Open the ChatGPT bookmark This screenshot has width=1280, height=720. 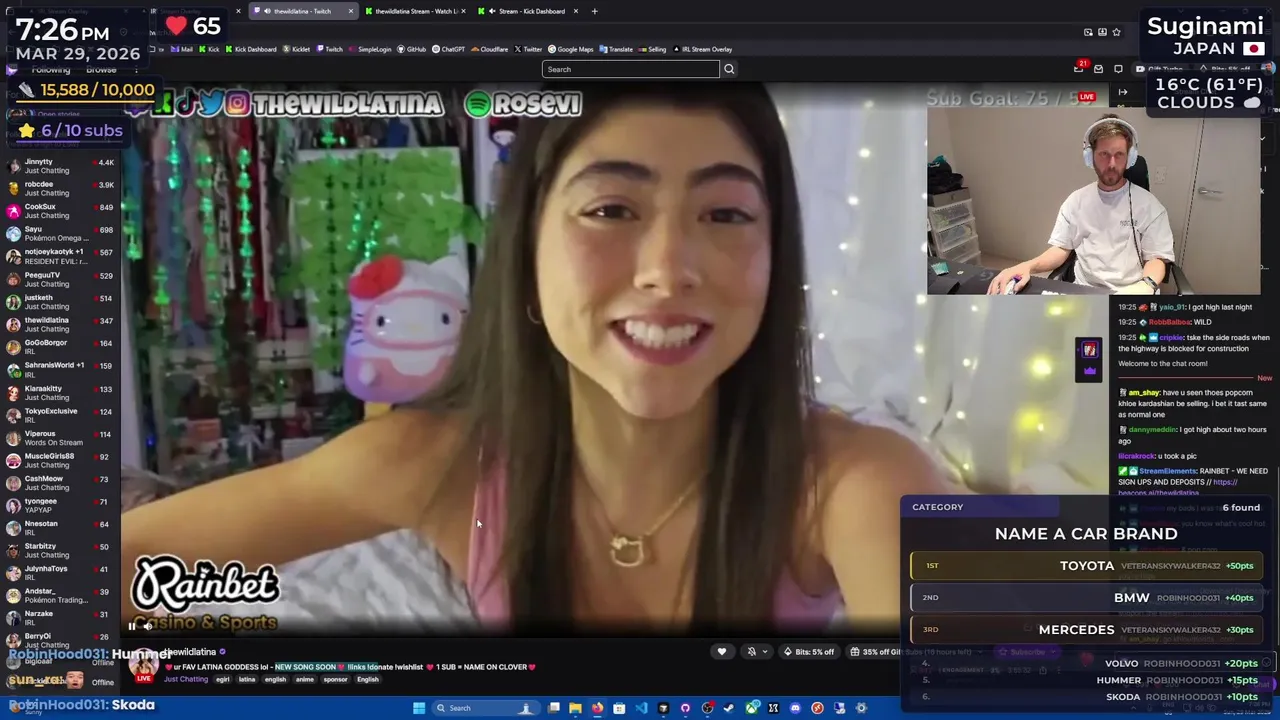pos(449,49)
